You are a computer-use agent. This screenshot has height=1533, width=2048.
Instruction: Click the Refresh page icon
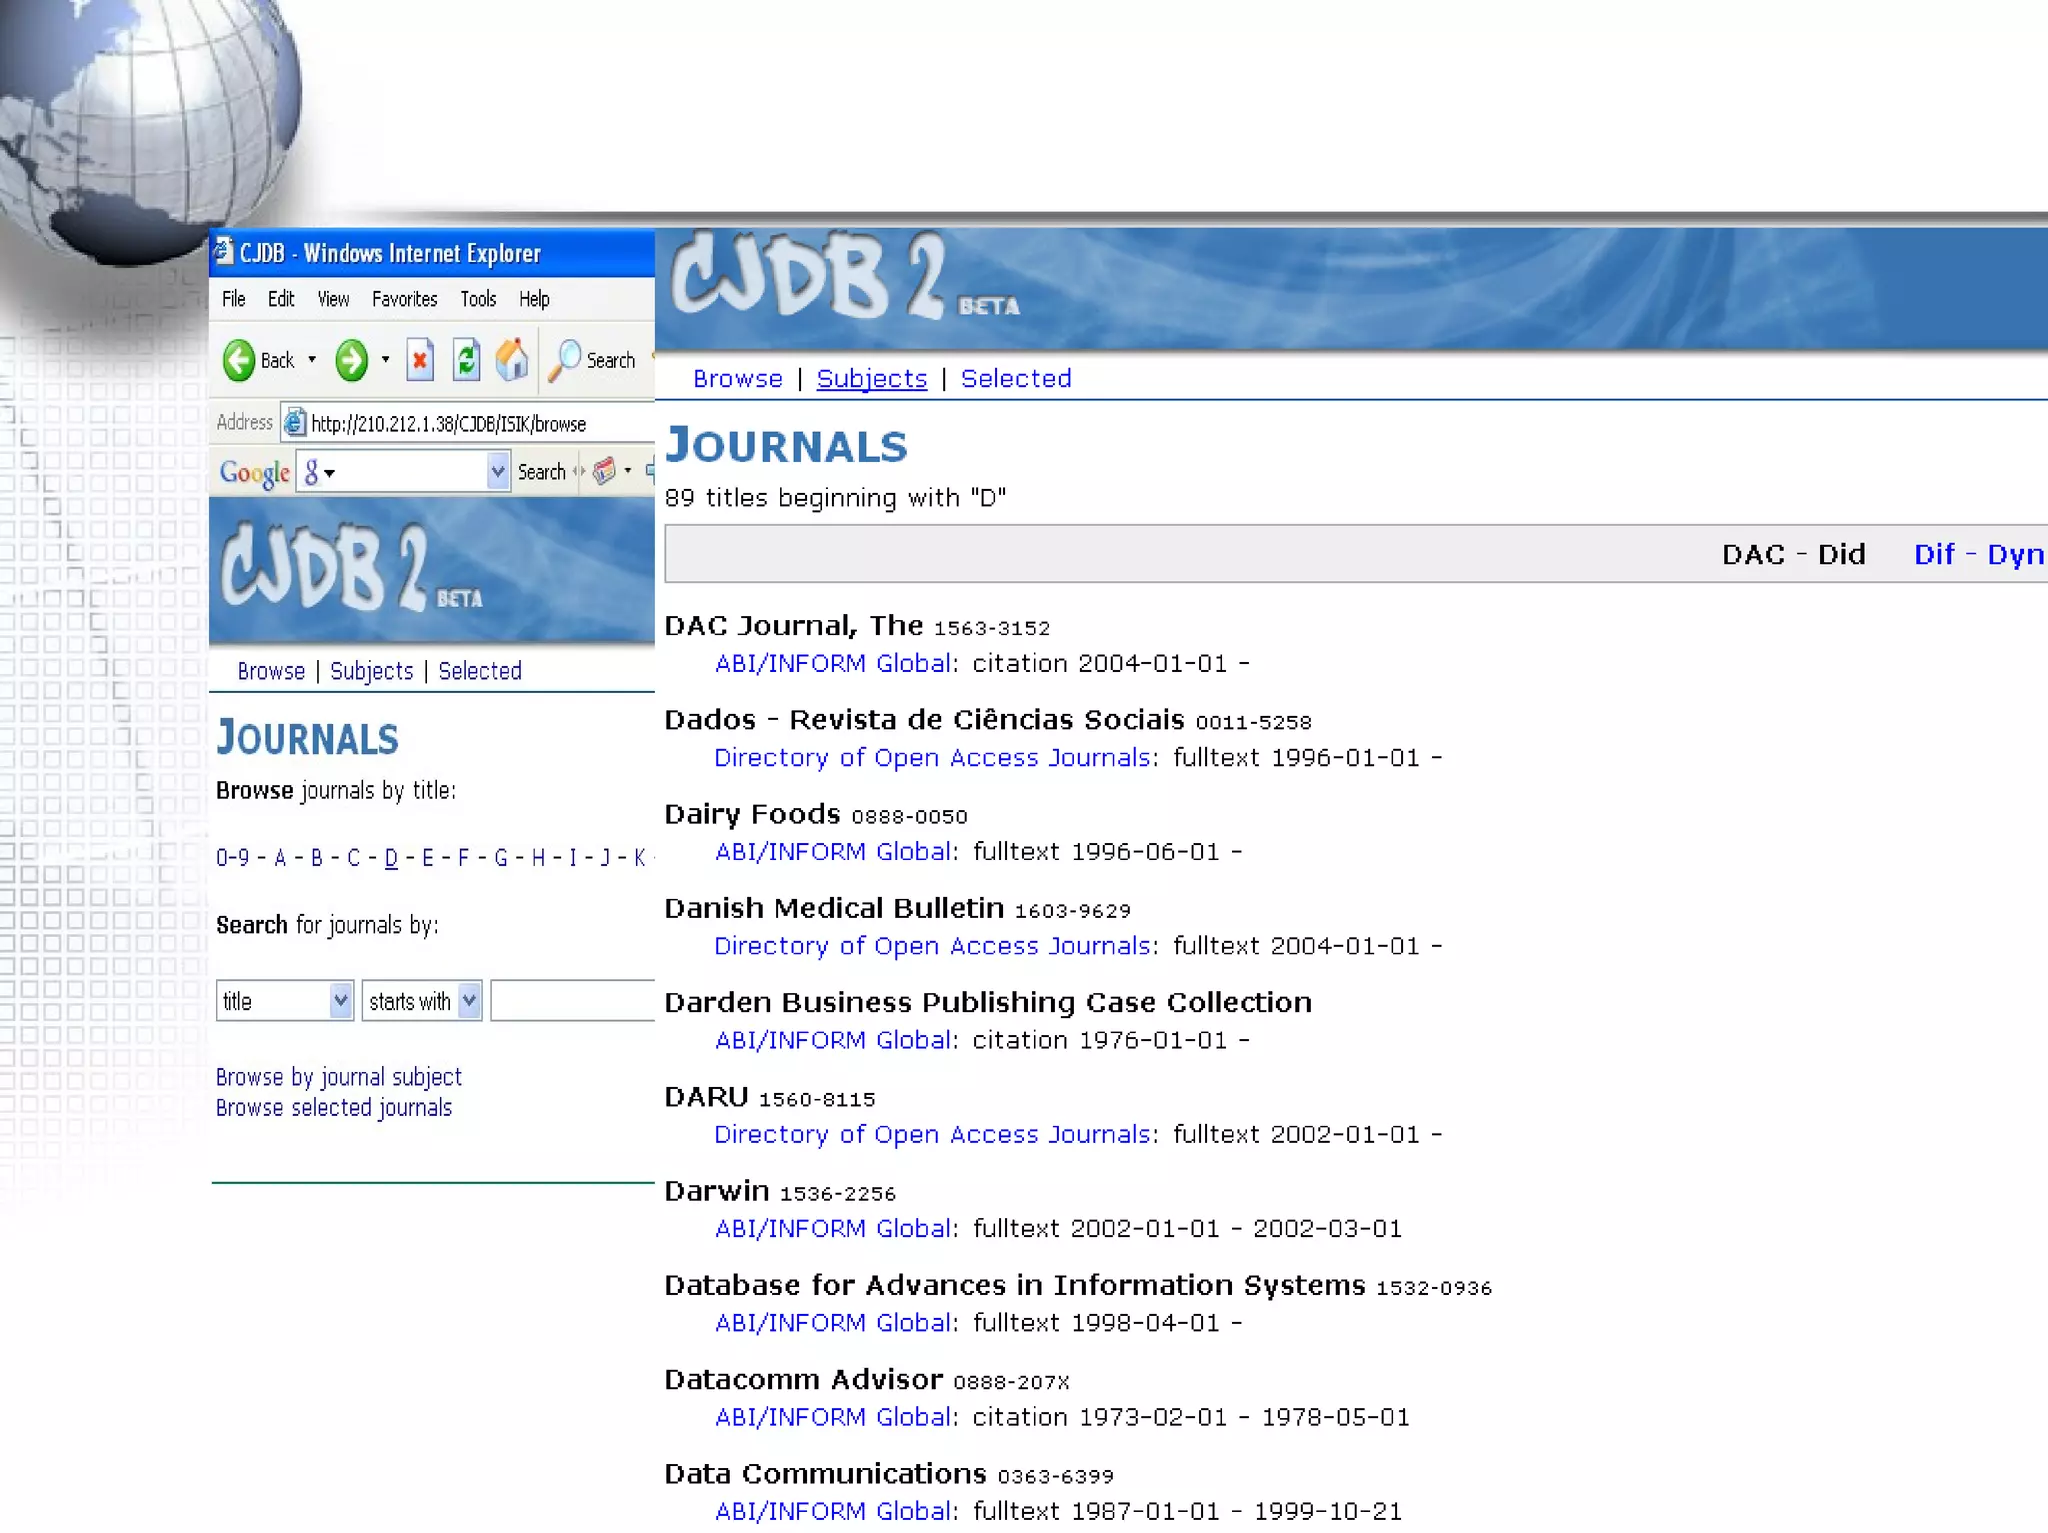(x=466, y=360)
